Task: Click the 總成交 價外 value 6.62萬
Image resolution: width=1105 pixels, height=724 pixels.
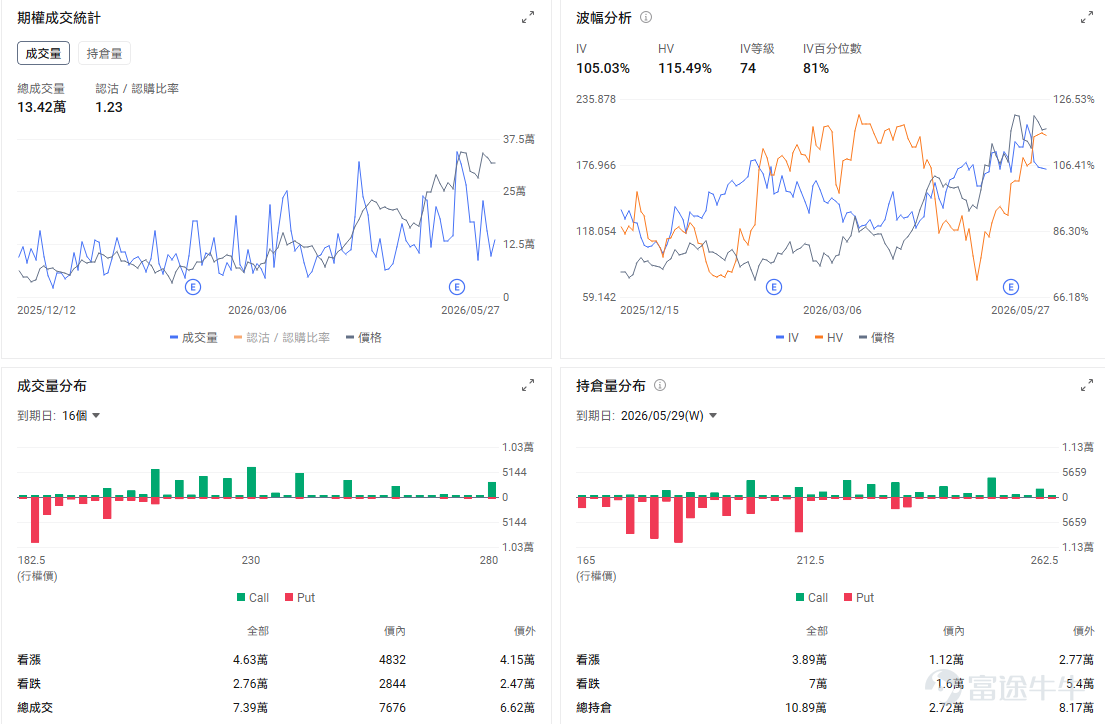Action: [517, 708]
